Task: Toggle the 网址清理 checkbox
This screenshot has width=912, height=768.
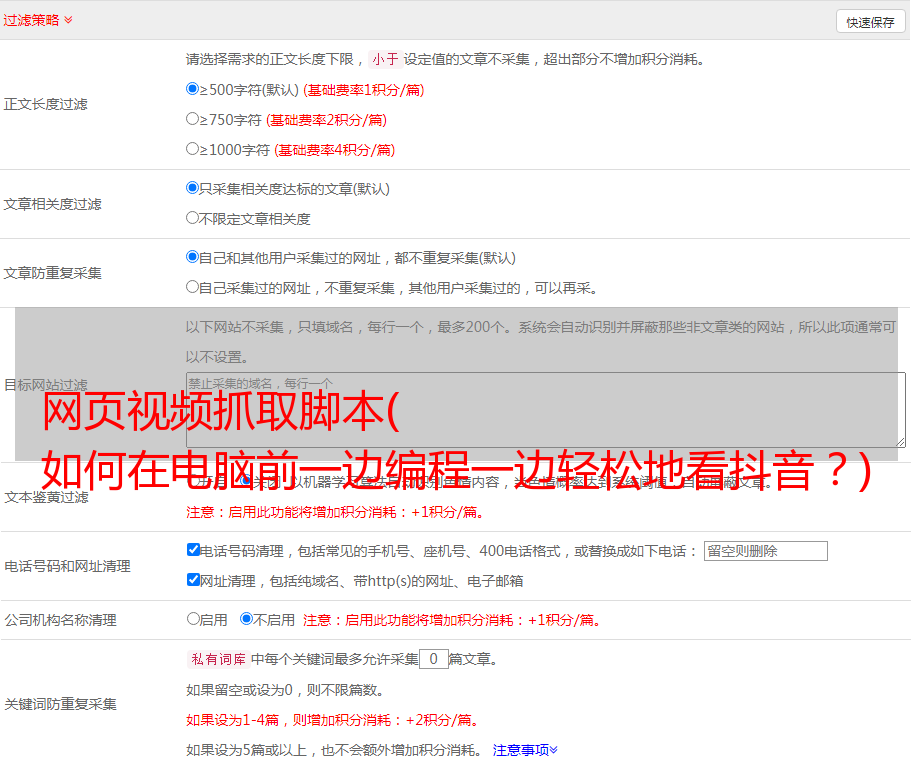Action: [194, 580]
